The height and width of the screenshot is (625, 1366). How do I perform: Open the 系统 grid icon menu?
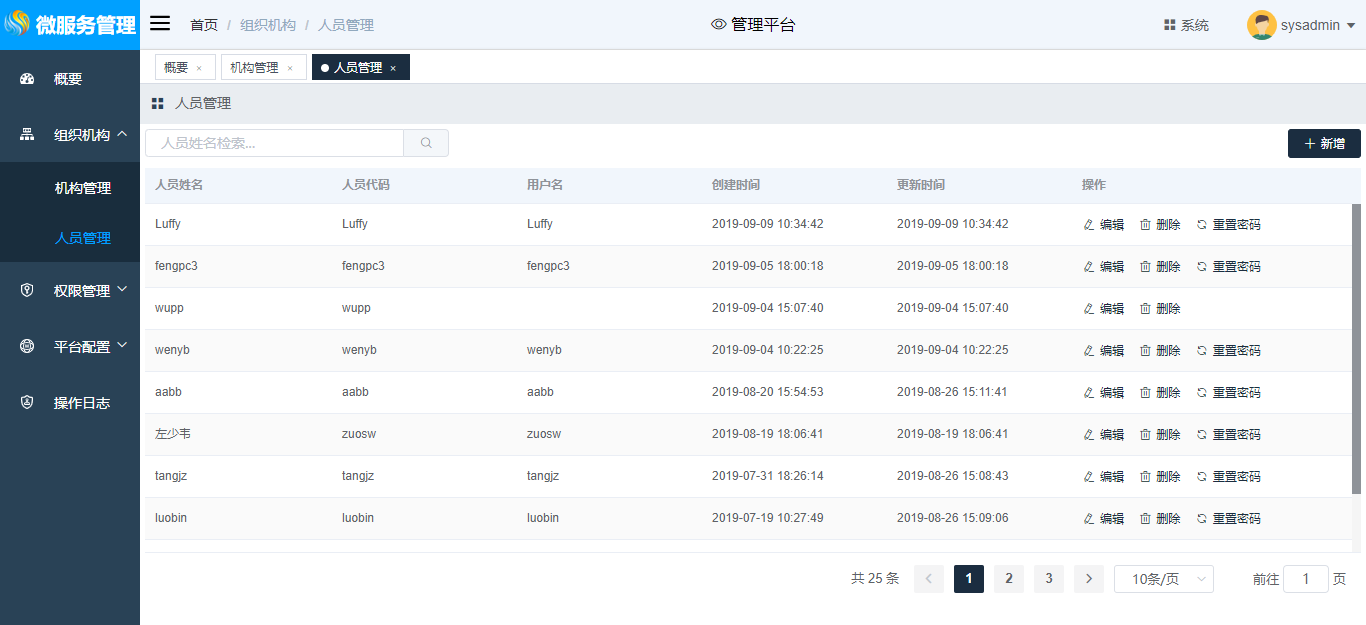(1169, 25)
